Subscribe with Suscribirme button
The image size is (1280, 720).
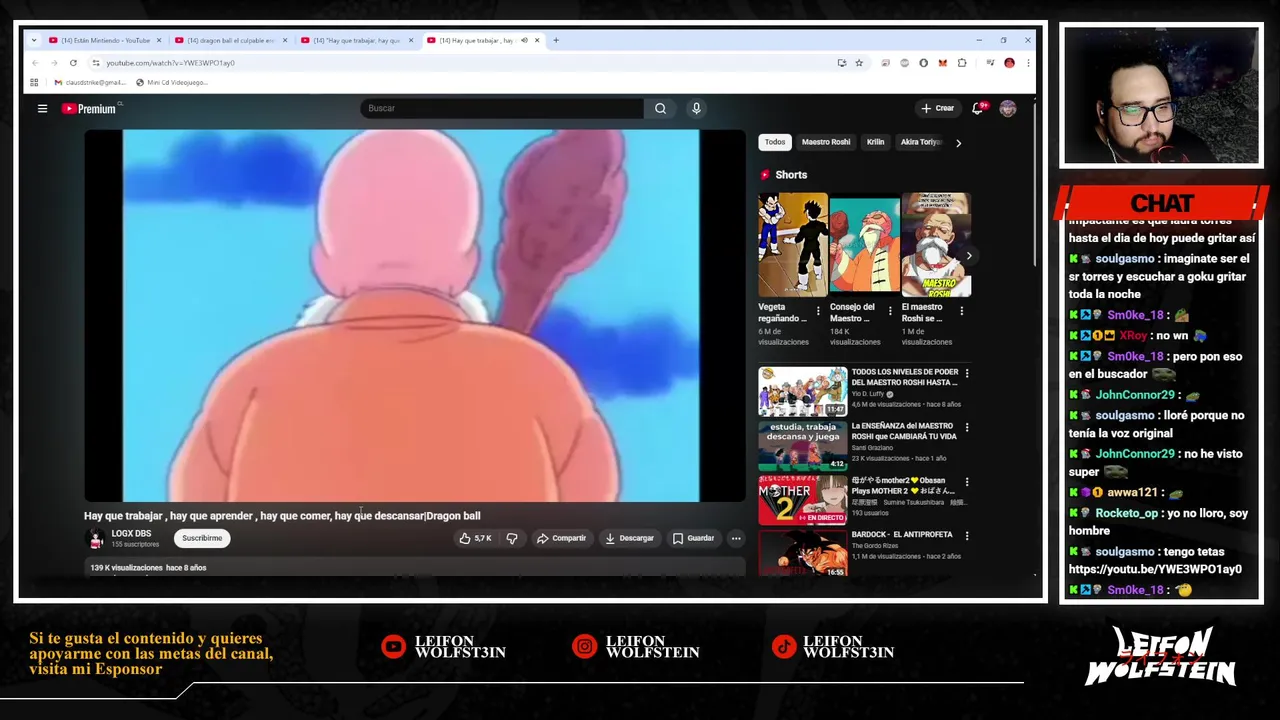point(202,538)
